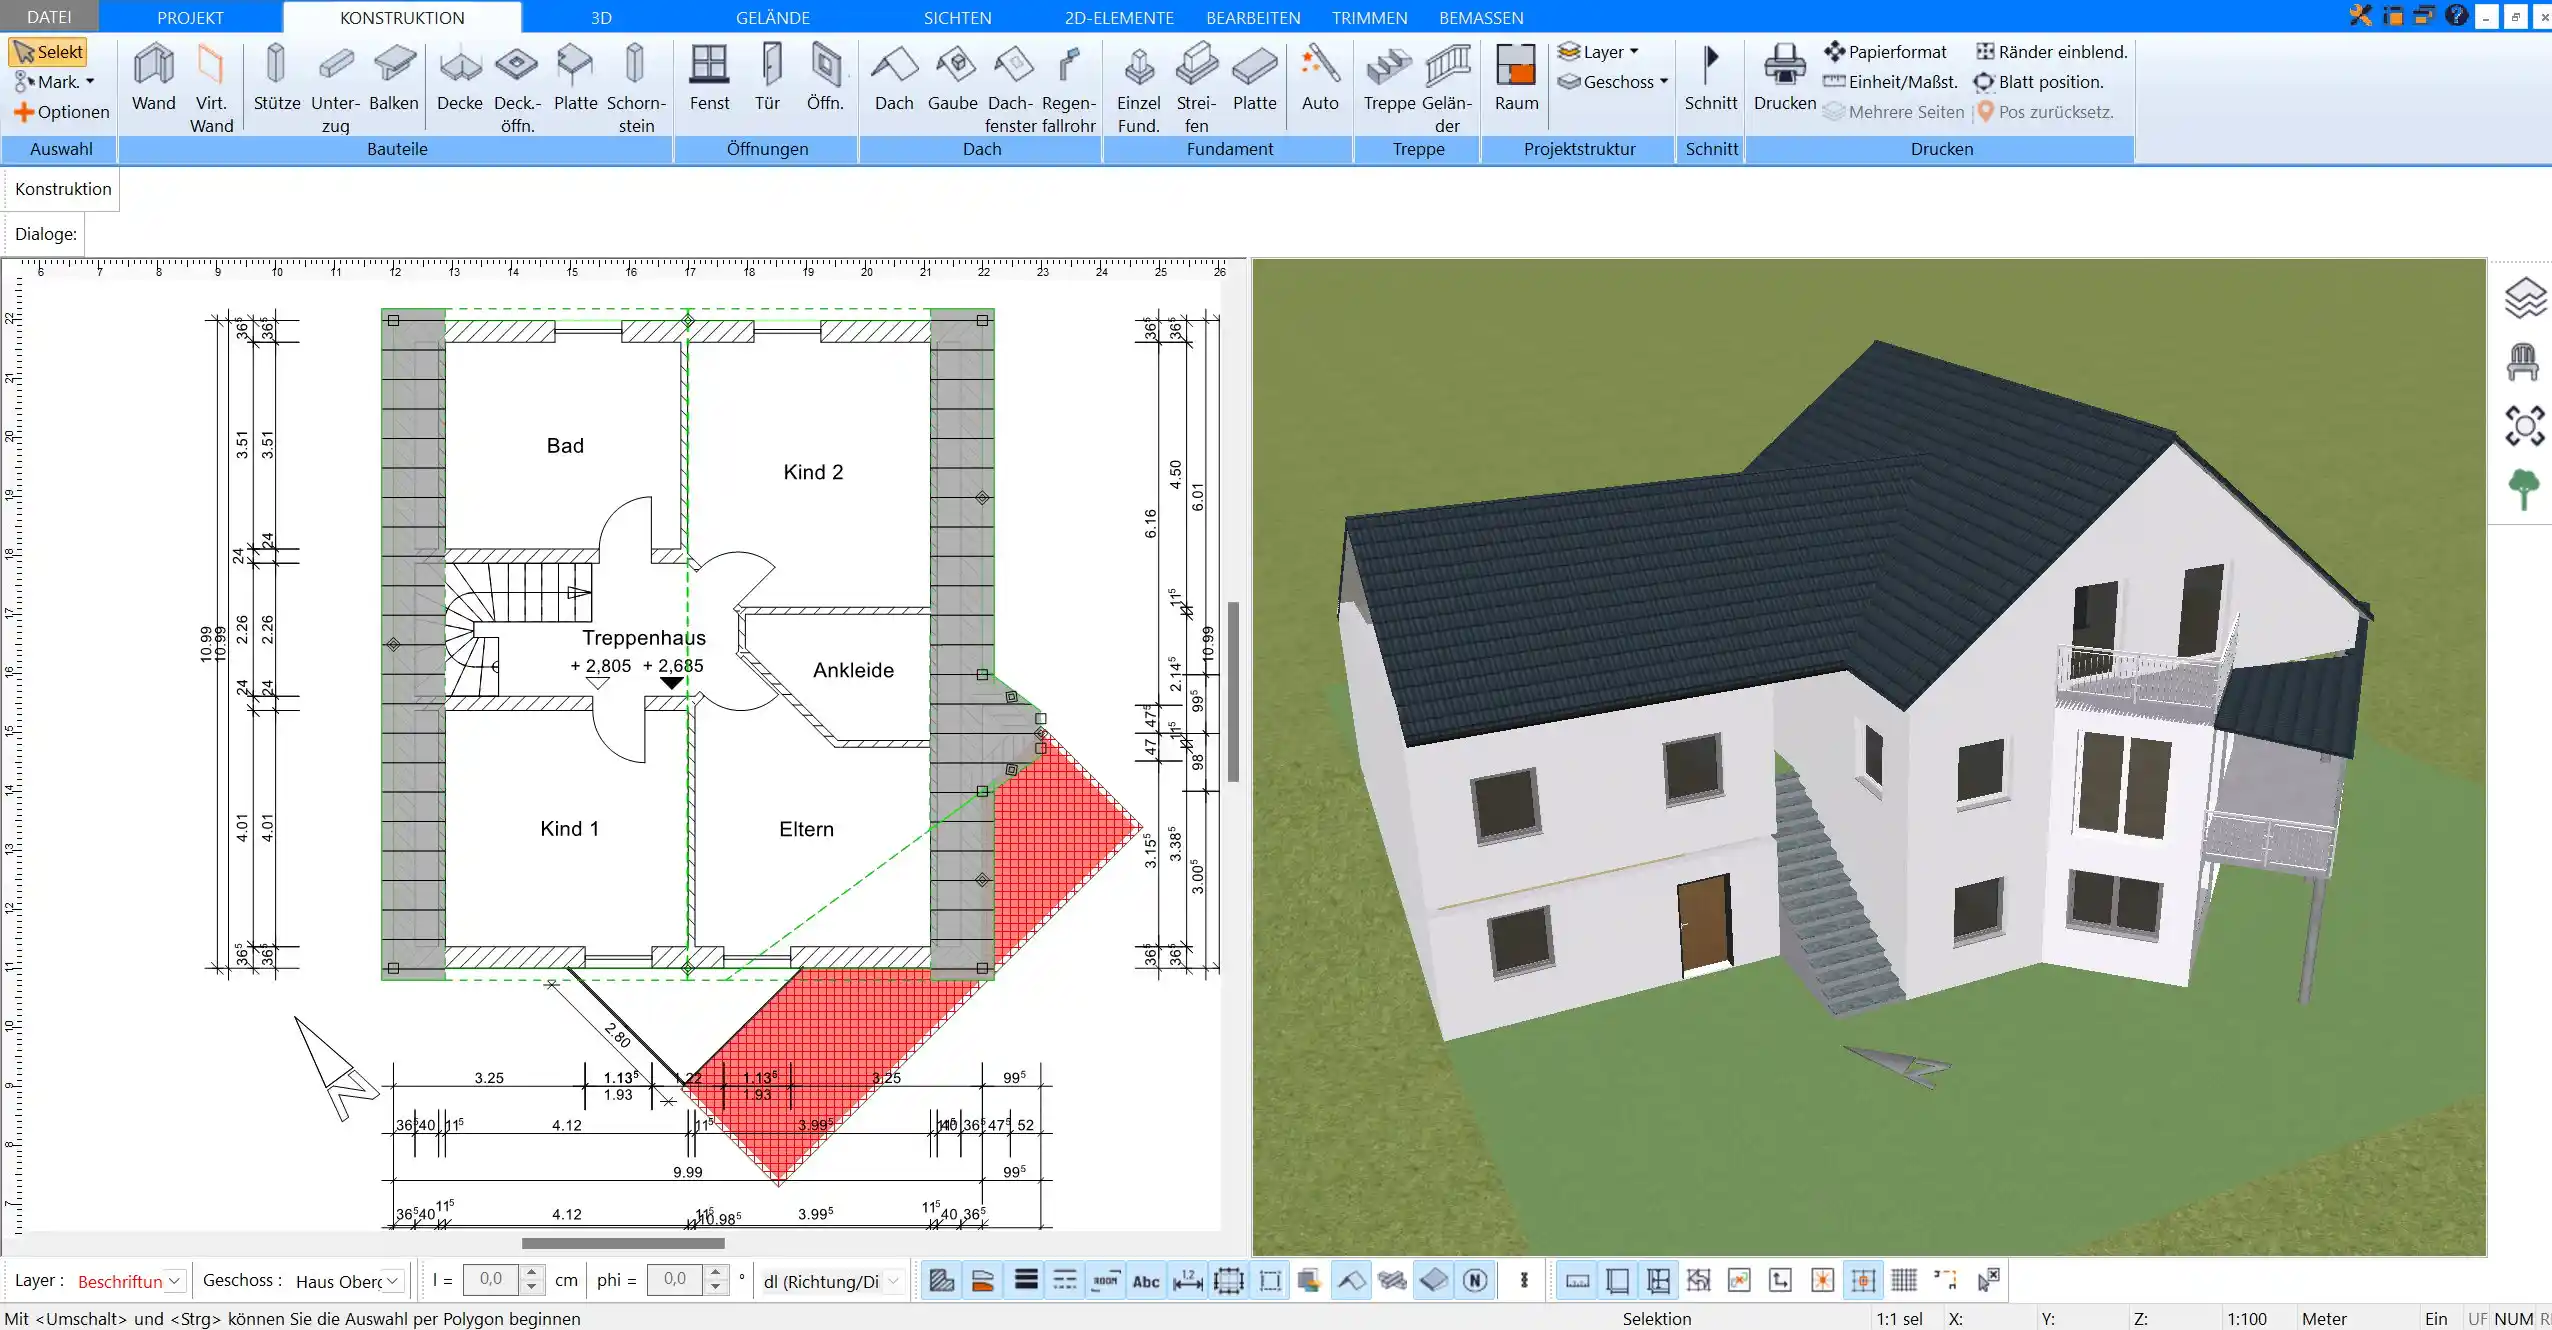Expand the Geschoss dropdown in ribbon
Screen dimensions: 2552x1330
point(1613,82)
